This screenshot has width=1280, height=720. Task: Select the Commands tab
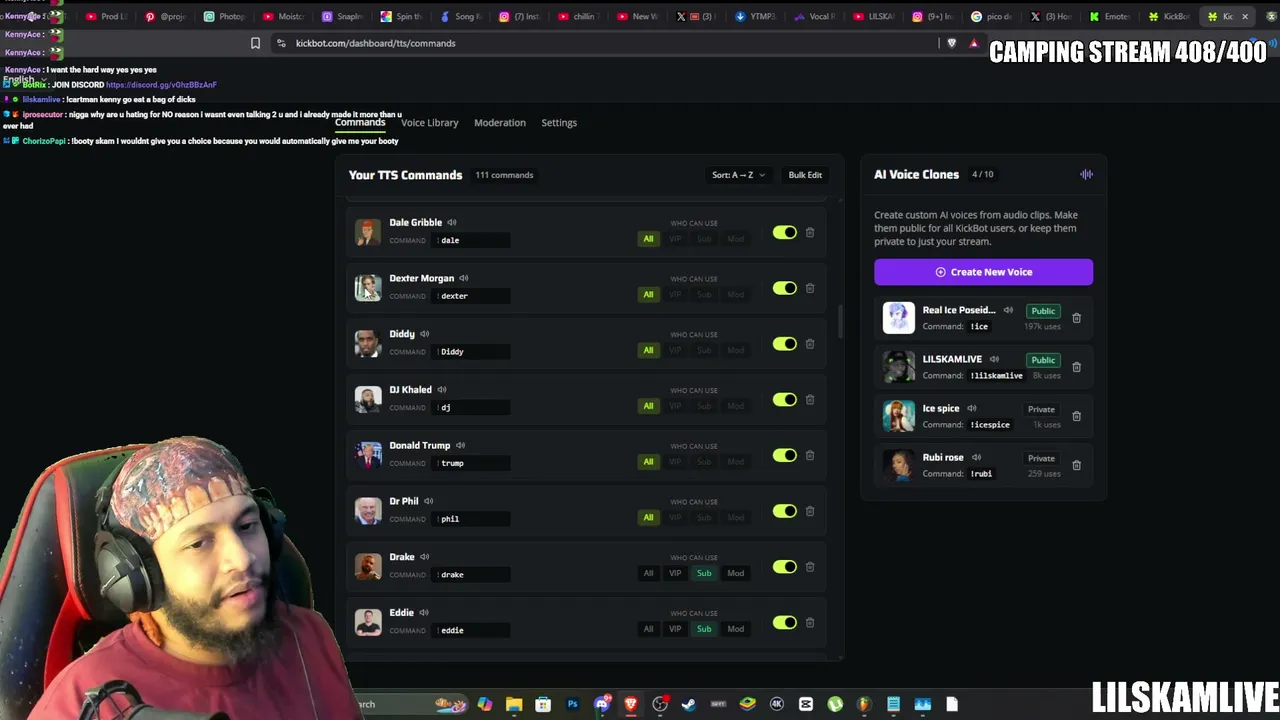coord(360,123)
